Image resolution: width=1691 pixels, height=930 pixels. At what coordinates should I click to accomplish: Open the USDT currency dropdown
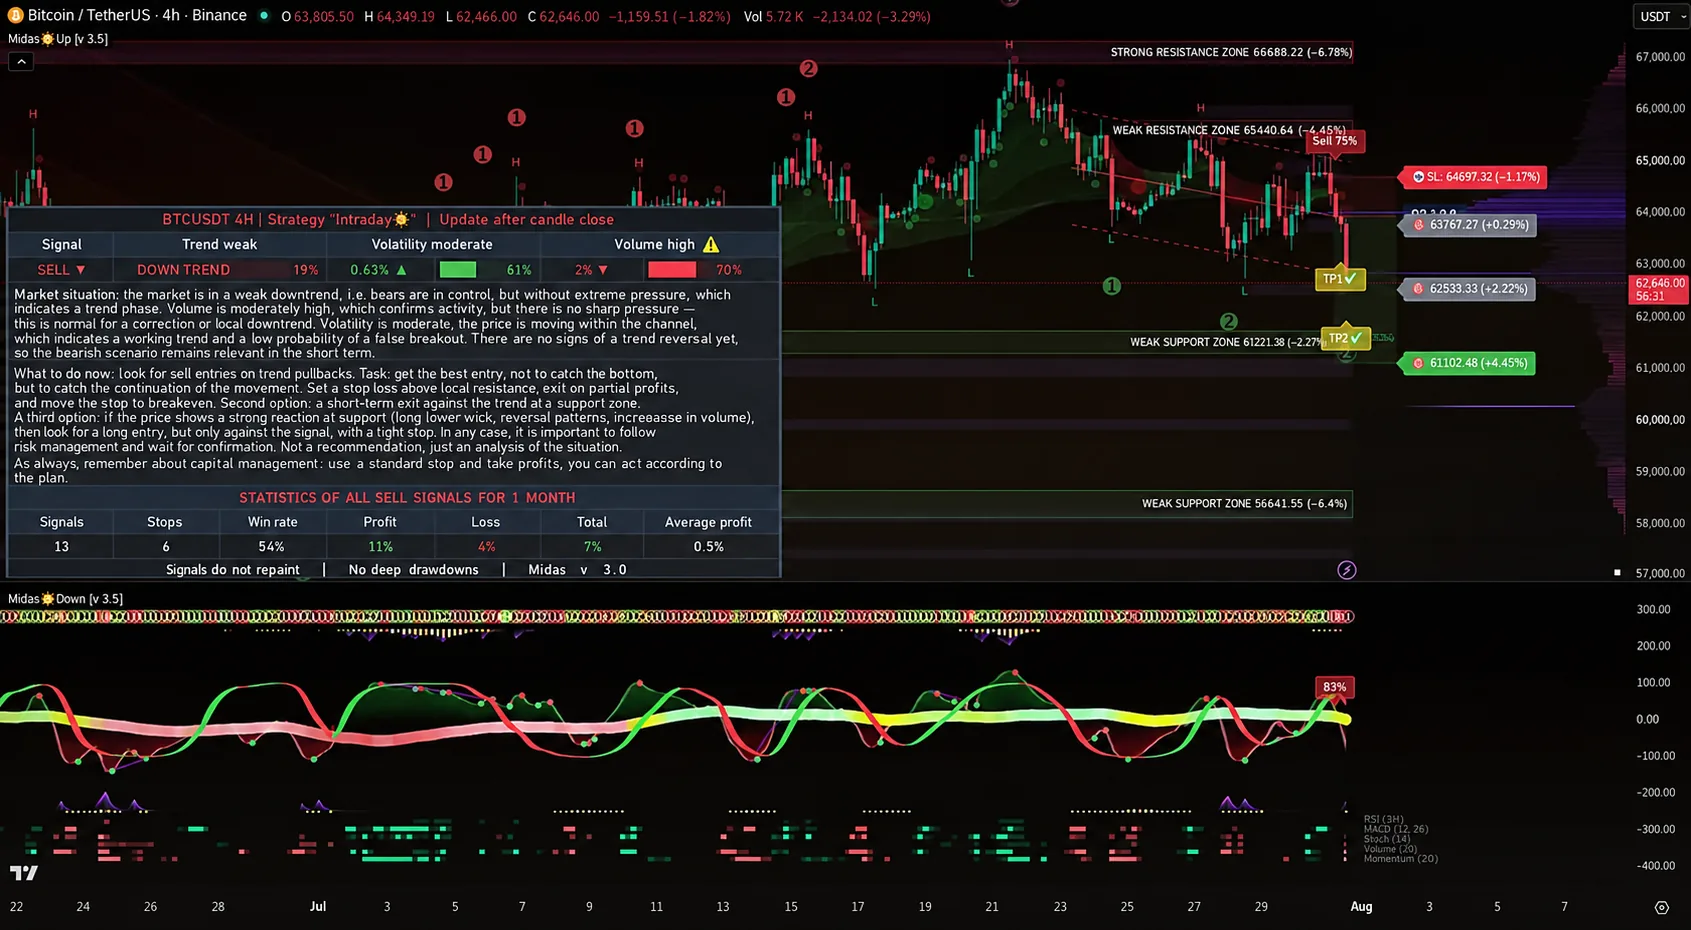point(1661,16)
